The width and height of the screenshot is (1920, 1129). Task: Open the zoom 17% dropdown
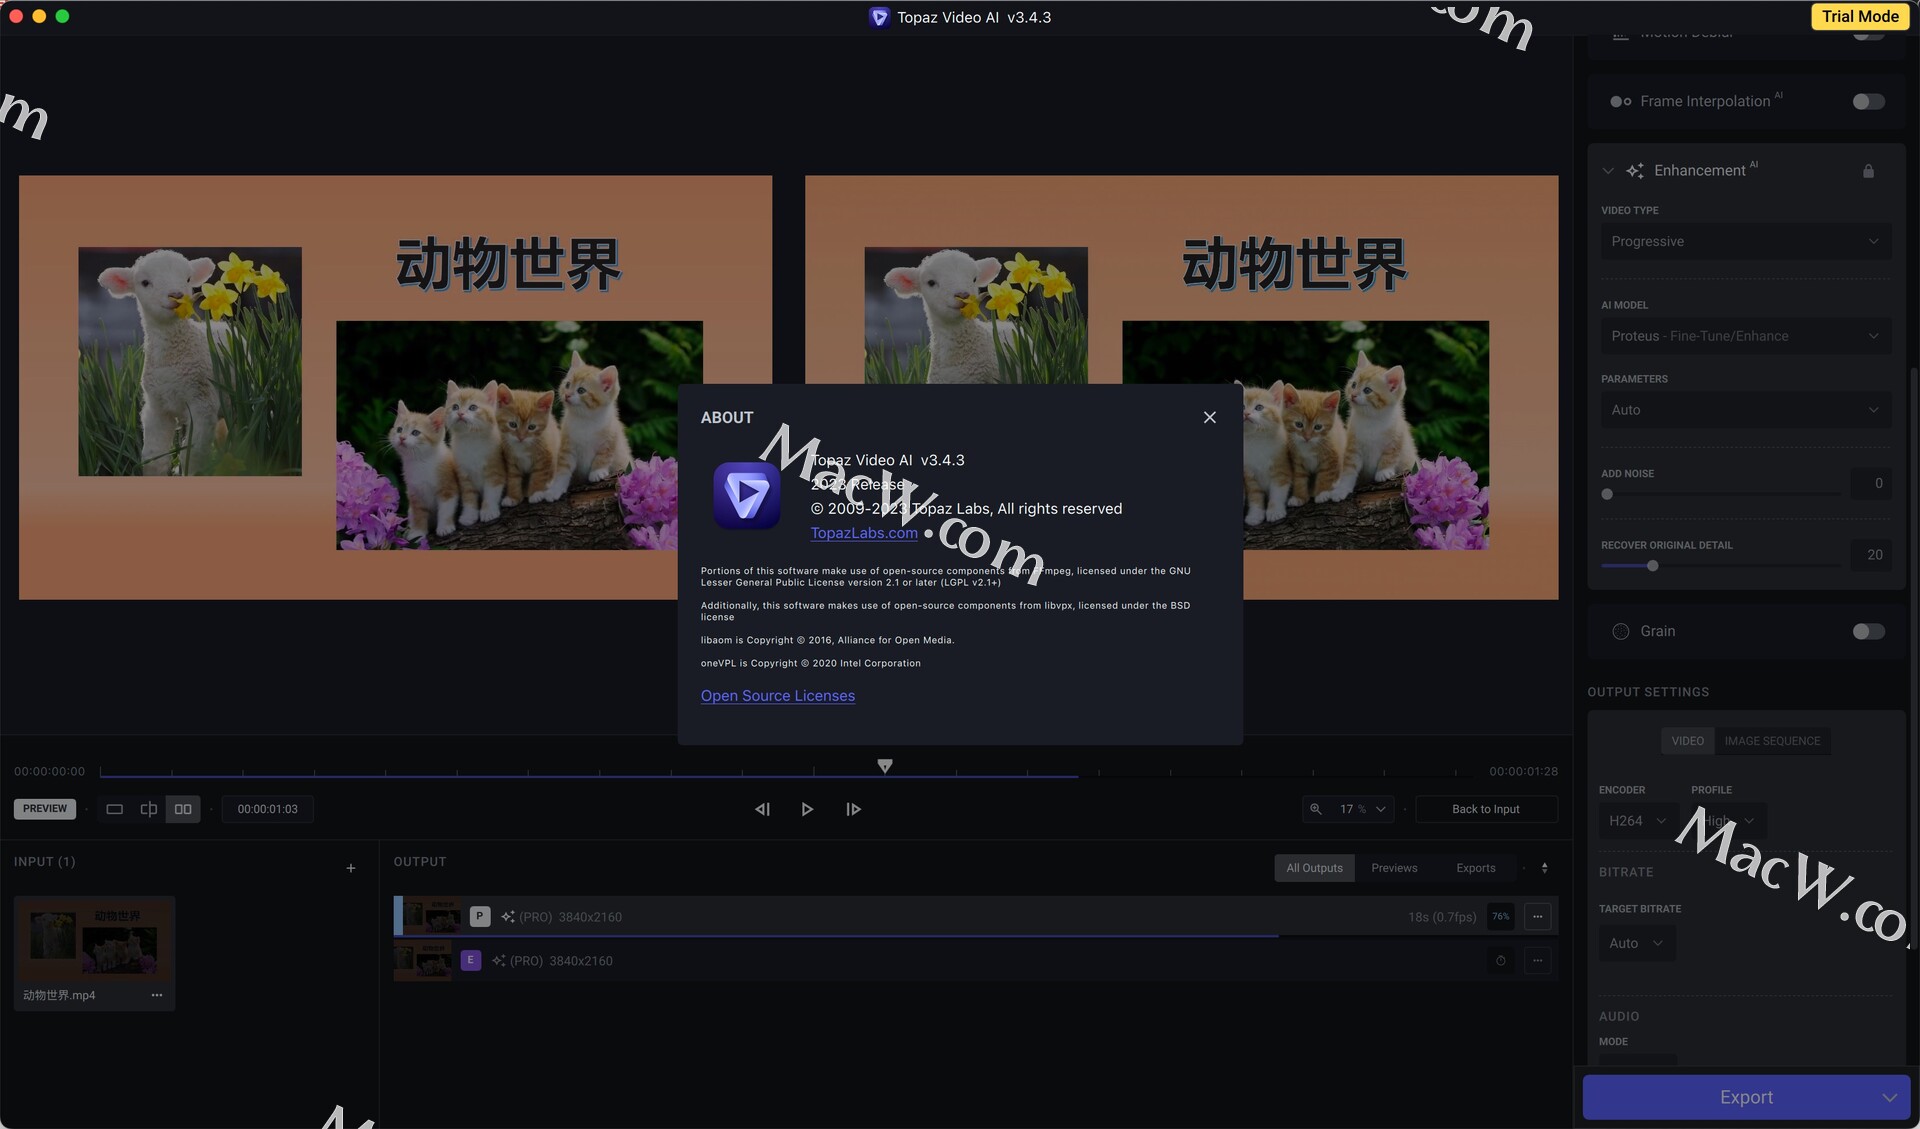tap(1362, 809)
